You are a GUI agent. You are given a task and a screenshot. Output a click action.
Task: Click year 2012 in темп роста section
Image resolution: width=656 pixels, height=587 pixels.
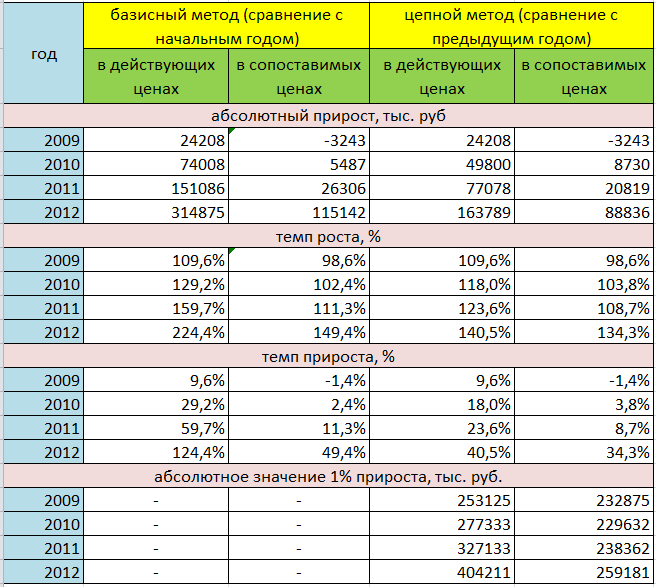point(44,332)
